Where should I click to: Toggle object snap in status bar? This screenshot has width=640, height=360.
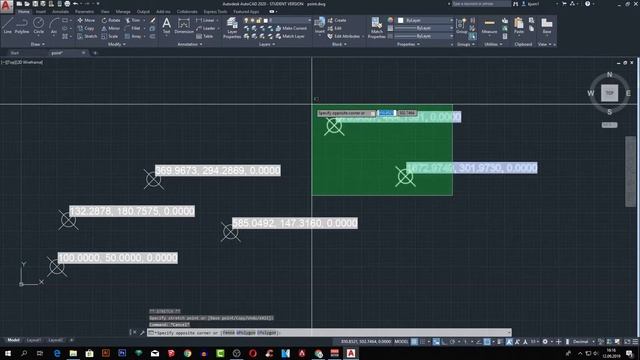click(487, 342)
